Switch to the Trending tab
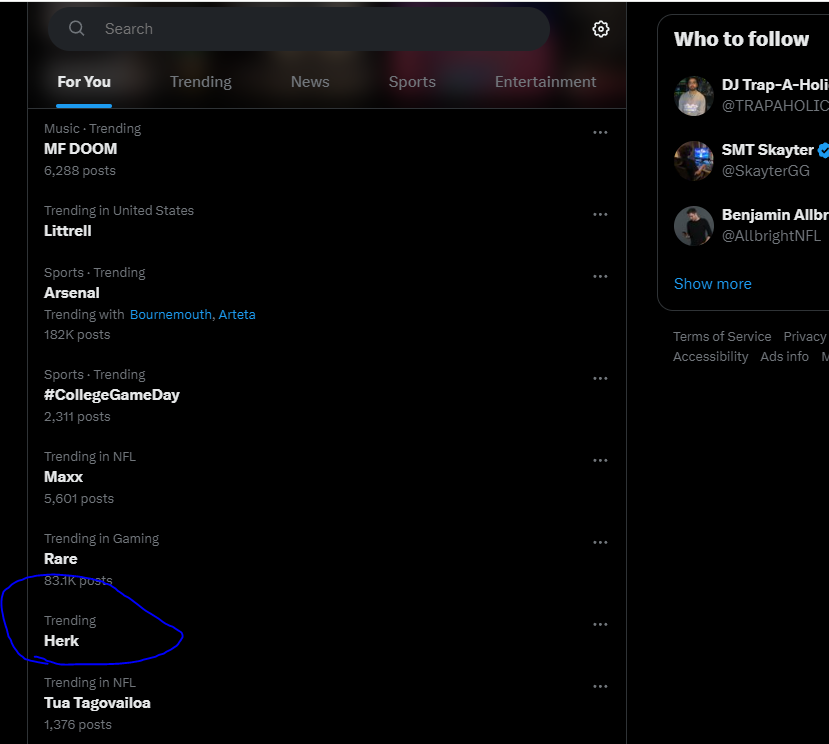The width and height of the screenshot is (829, 744). [x=200, y=82]
